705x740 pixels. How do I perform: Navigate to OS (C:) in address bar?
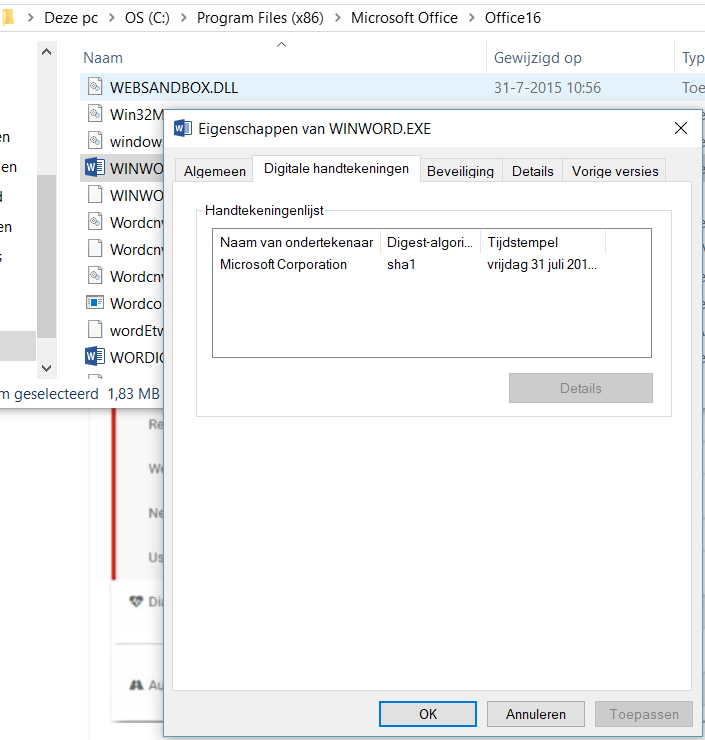147,18
